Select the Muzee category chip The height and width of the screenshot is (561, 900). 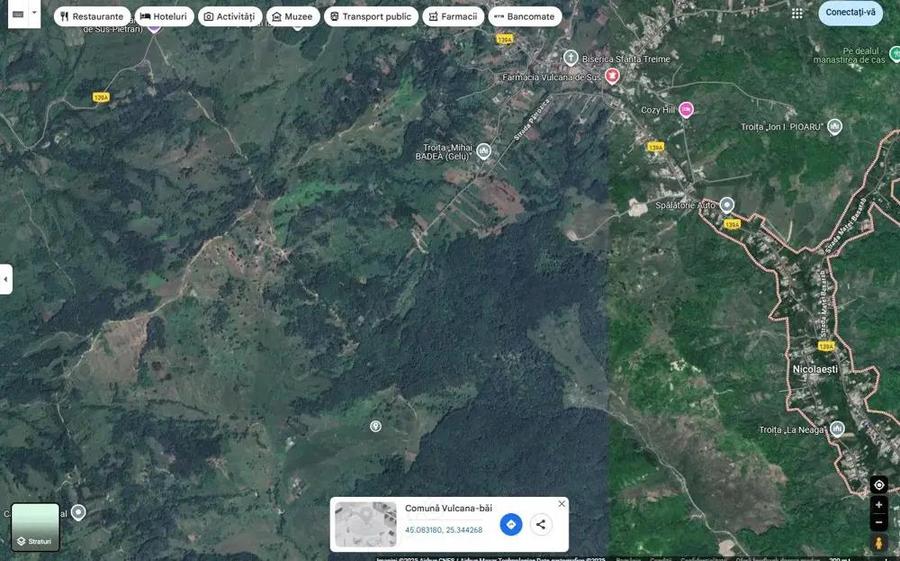(293, 17)
